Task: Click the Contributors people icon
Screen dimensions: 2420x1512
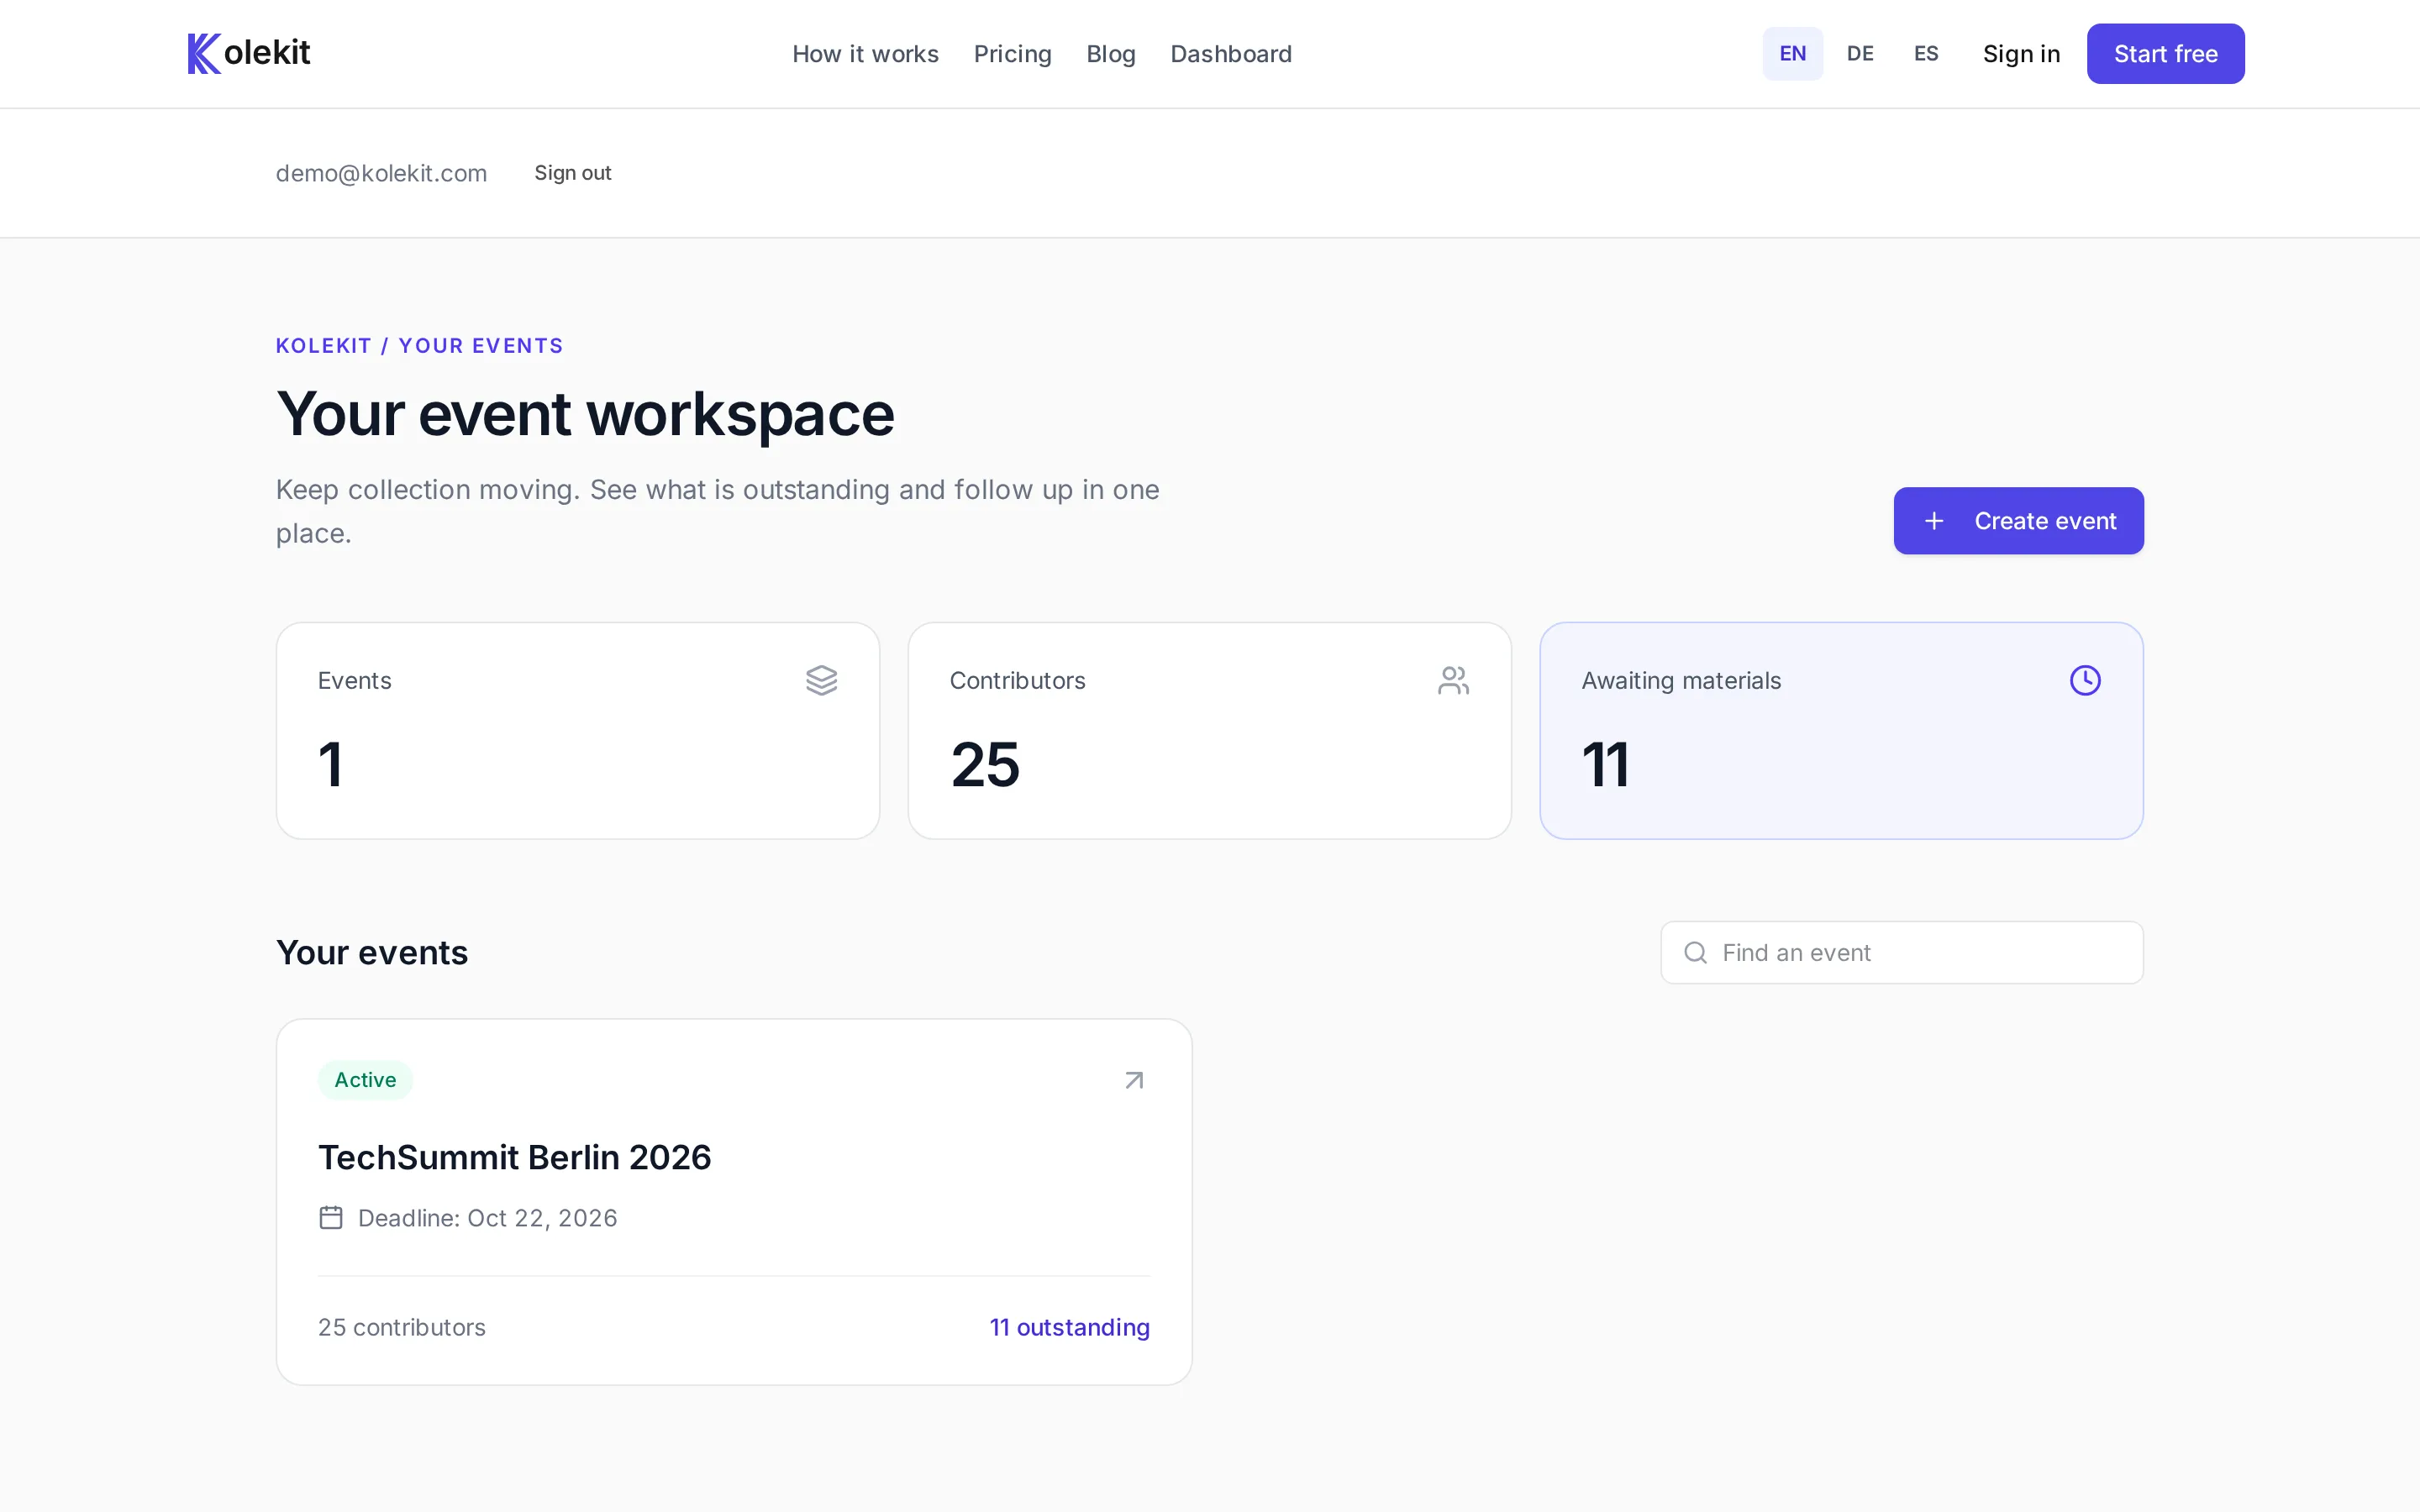Action: [x=1453, y=680]
